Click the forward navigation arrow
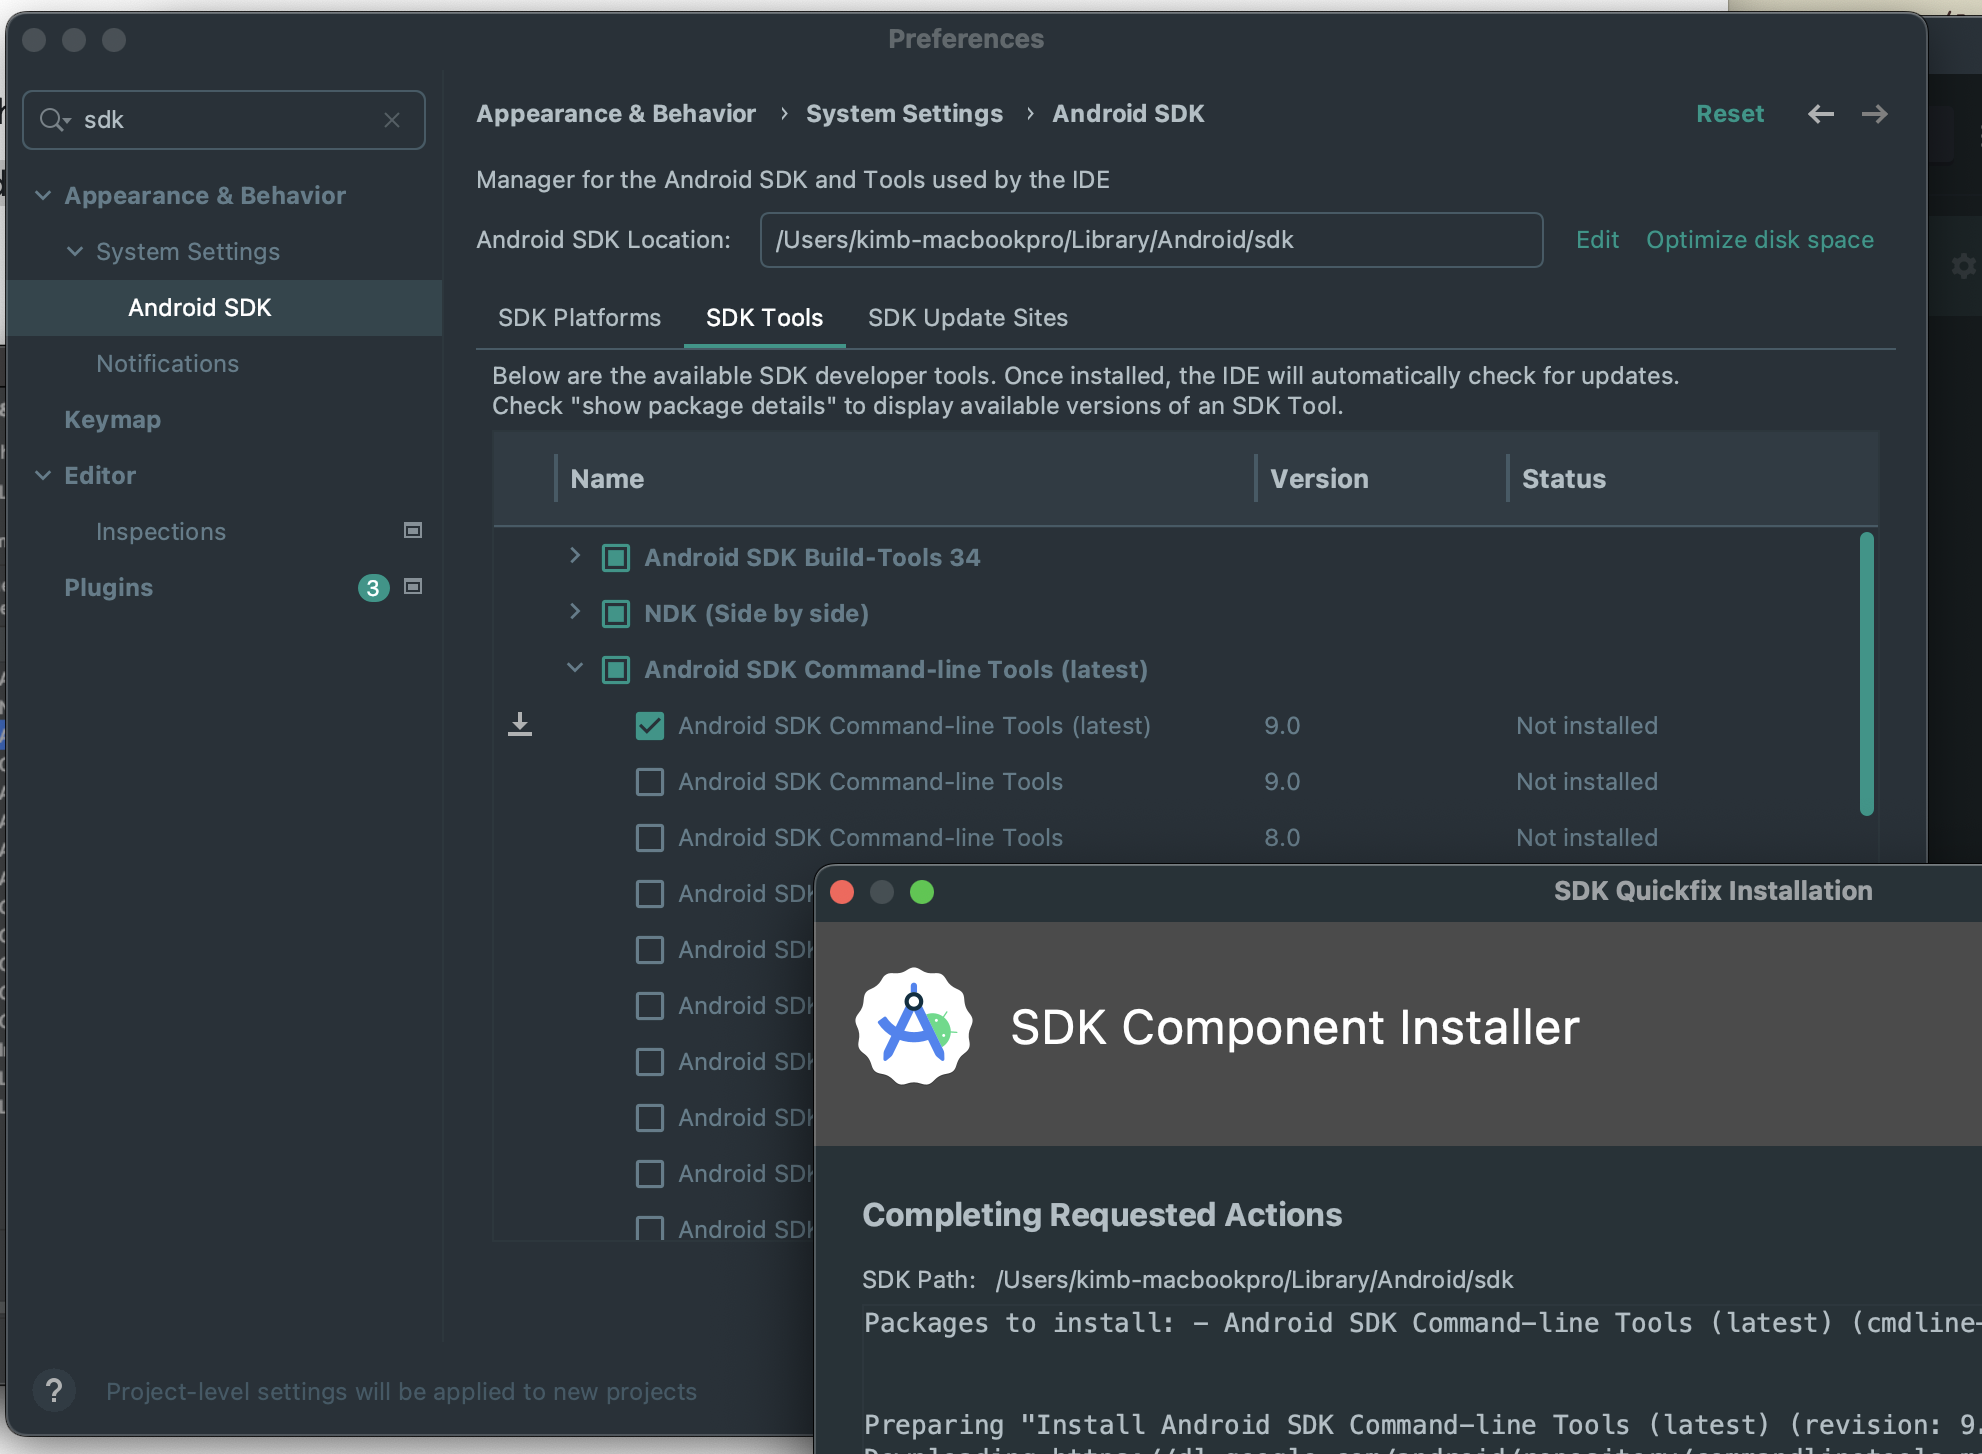 (x=1875, y=114)
